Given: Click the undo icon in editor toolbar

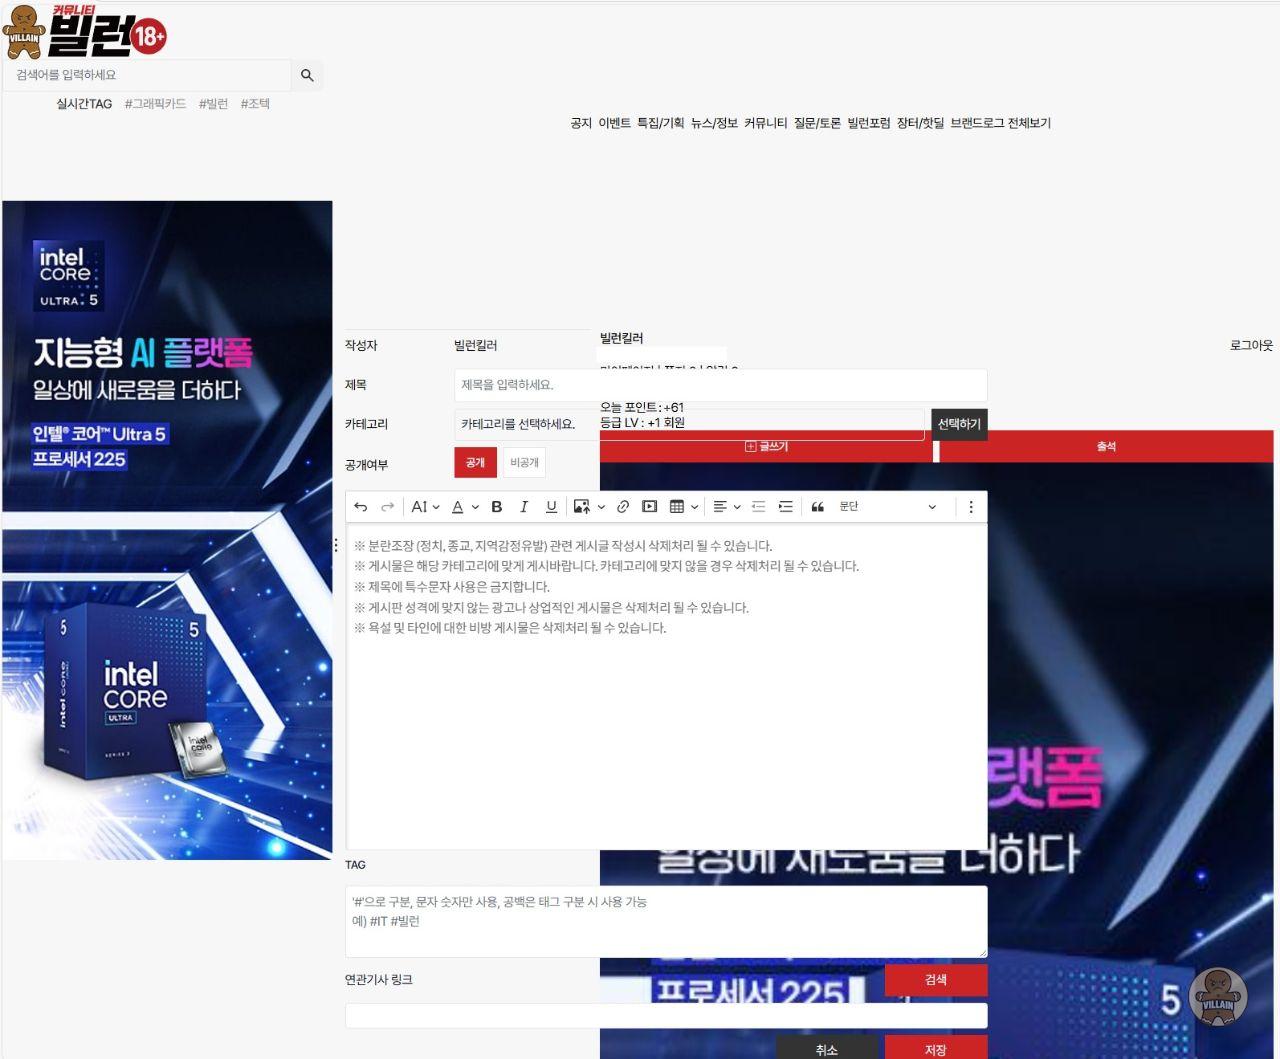Looking at the screenshot, I should (x=361, y=507).
